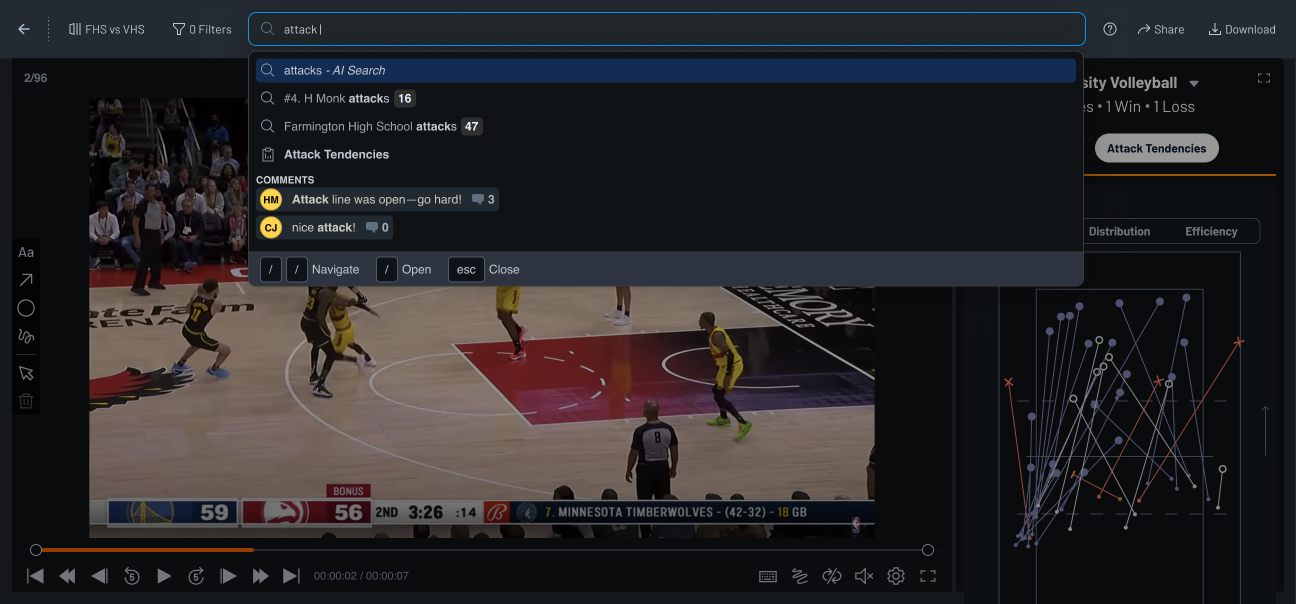Step back one frame
The image size is (1296, 604).
99,576
